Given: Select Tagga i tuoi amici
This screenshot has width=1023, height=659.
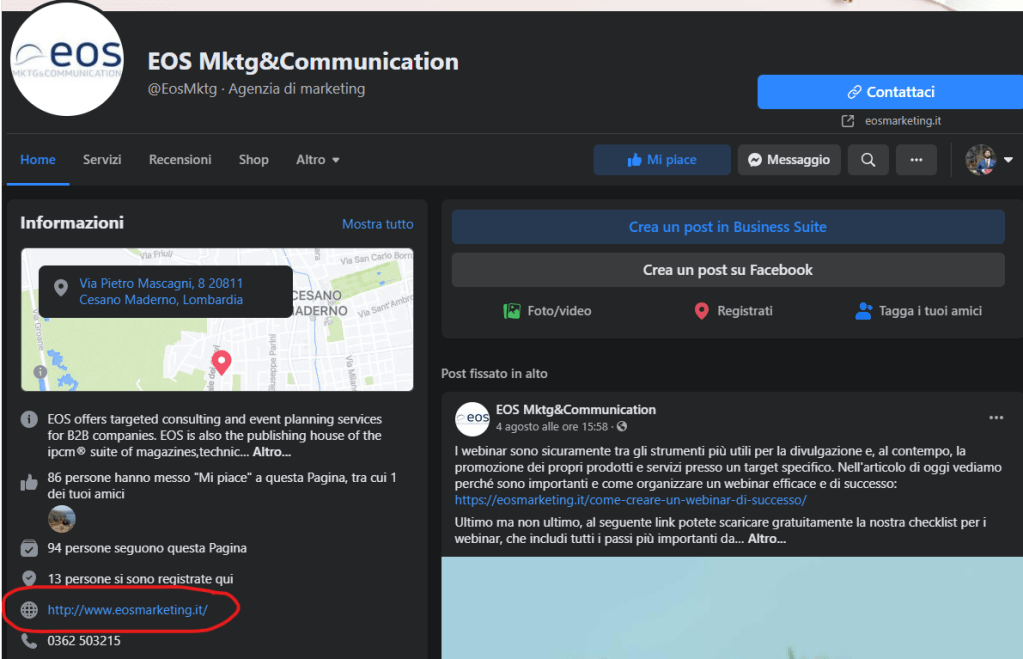Looking at the screenshot, I should [x=918, y=311].
